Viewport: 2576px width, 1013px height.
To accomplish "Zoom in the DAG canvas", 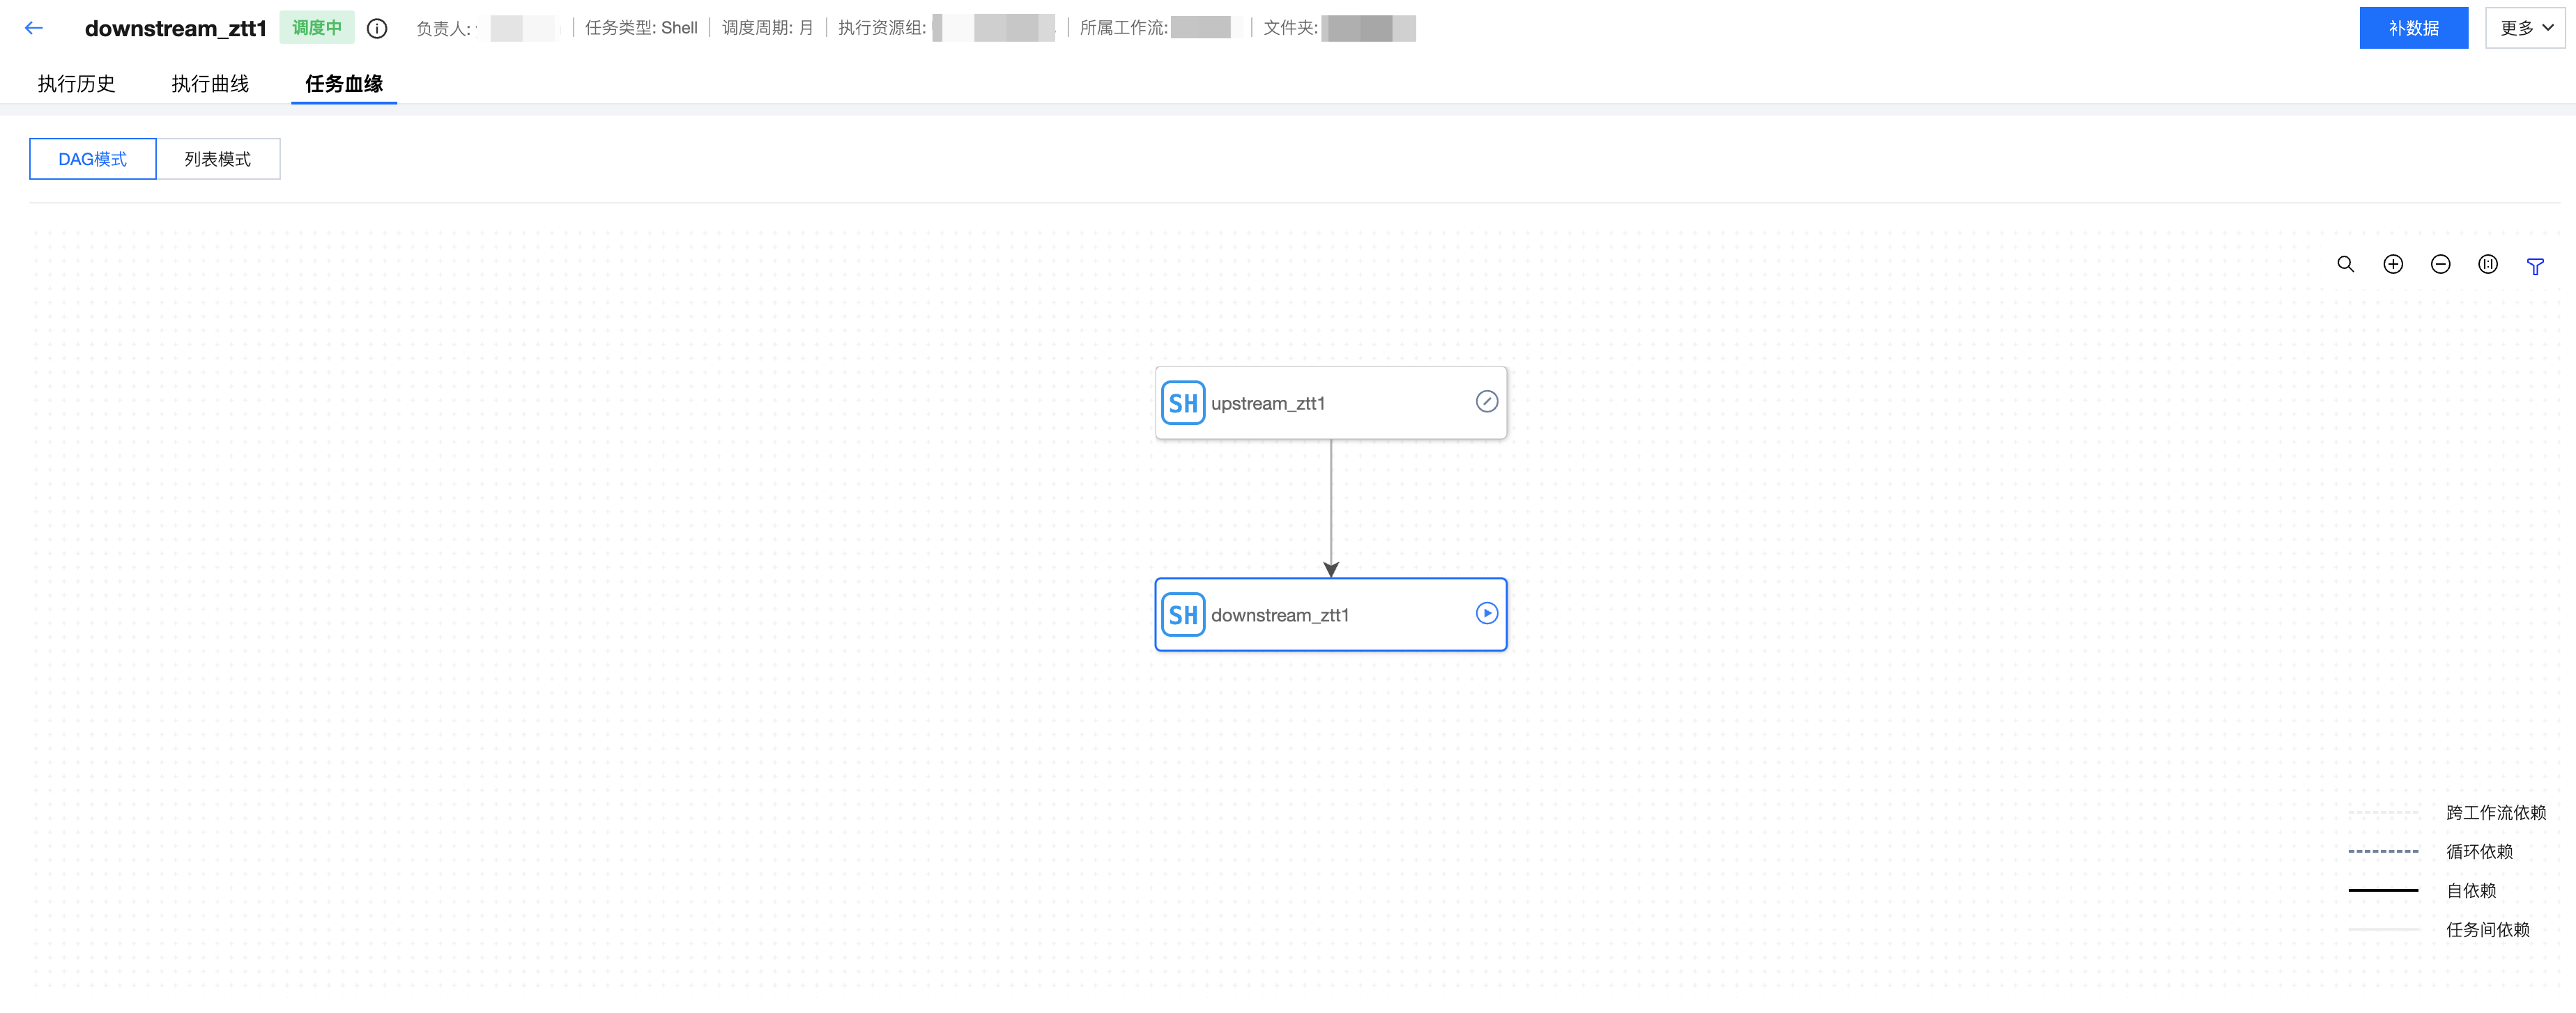I will pos(2393,264).
